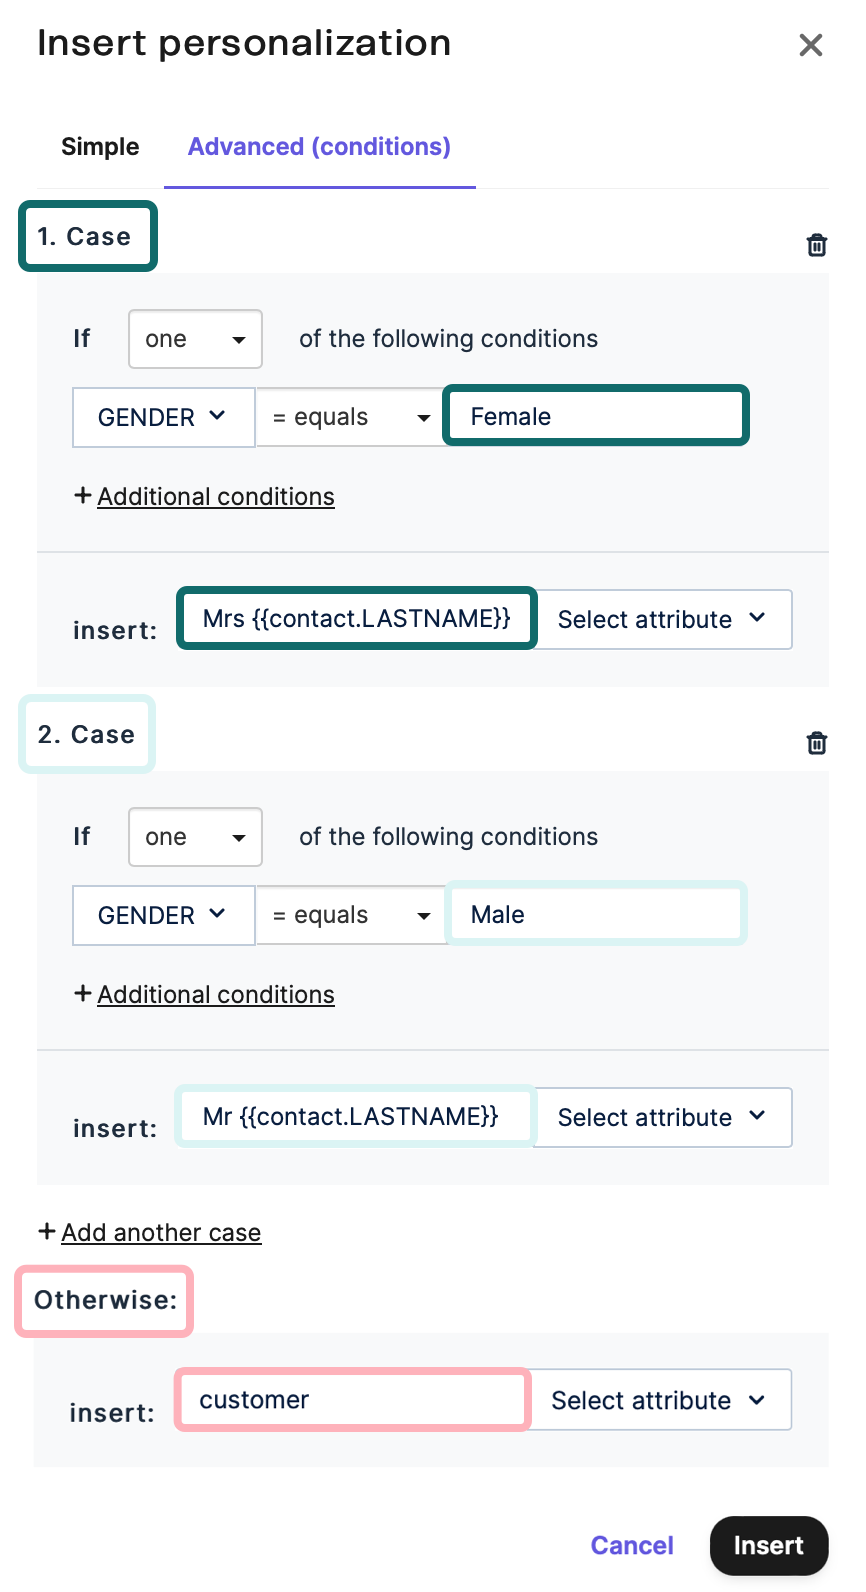Delete the first case using its trash icon

click(817, 244)
